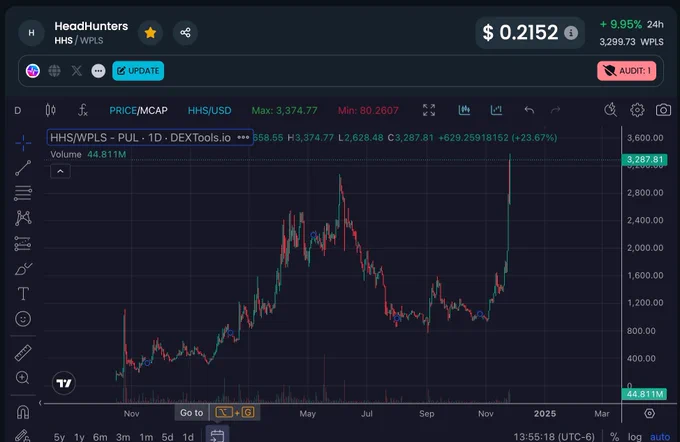Open the timezone 13:55:18 (UTC-6) menu
Viewport: 680px width, 442px height.
554,436
